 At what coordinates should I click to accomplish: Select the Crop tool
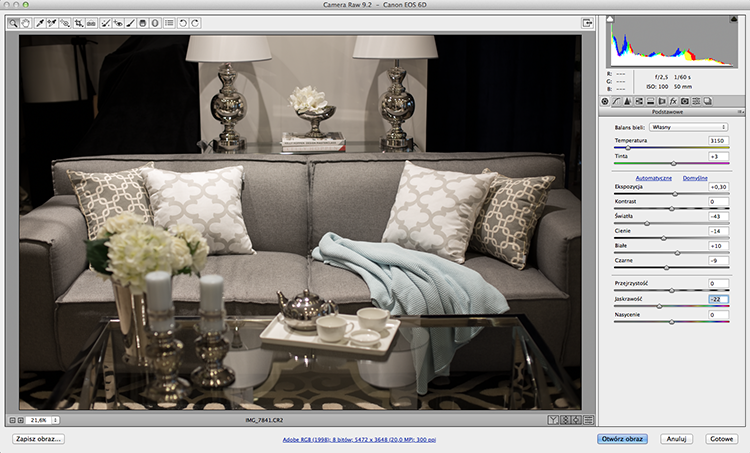point(78,23)
